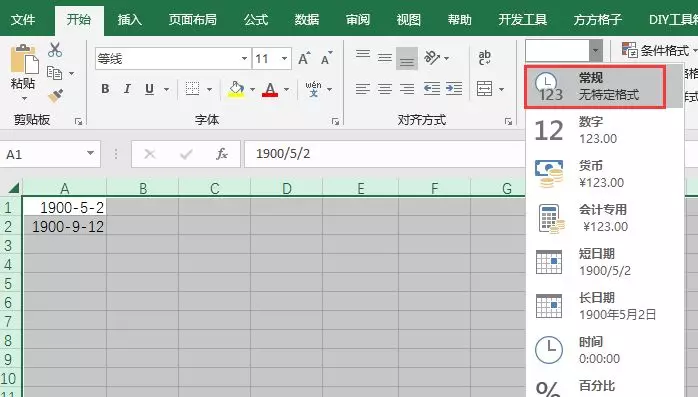This screenshot has height=397, width=698.
Task: Switch to the 开发工具 tab
Action: pyautogui.click(x=523, y=20)
